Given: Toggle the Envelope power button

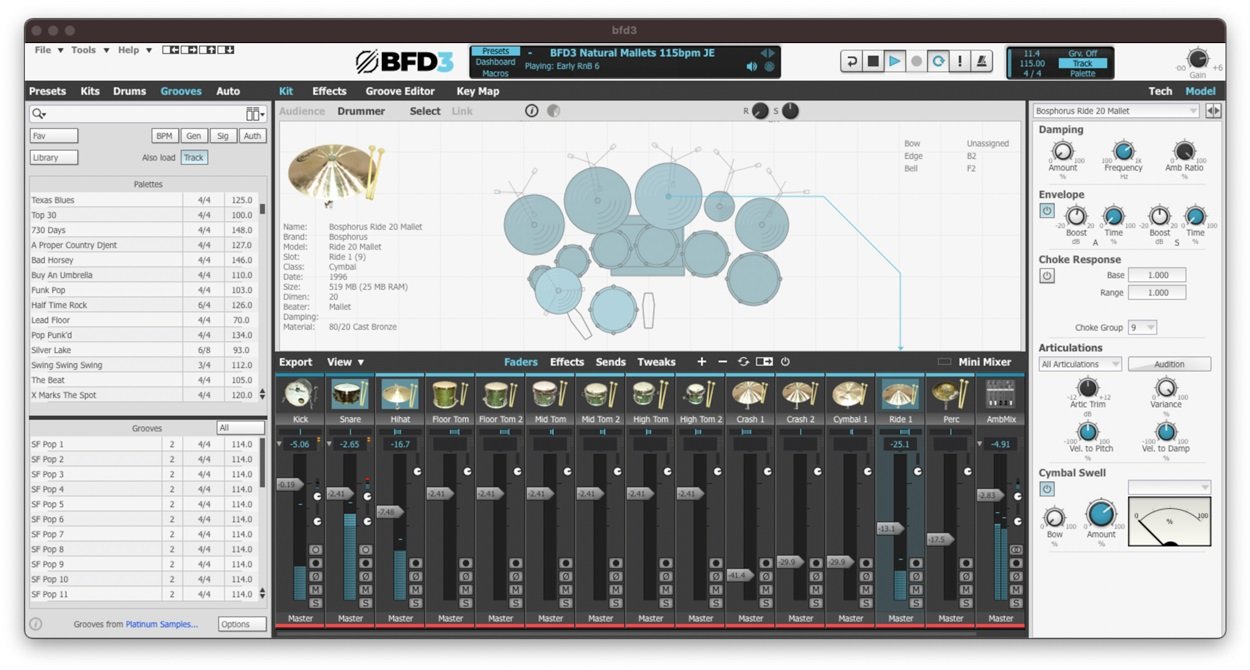Looking at the screenshot, I should (x=1047, y=211).
